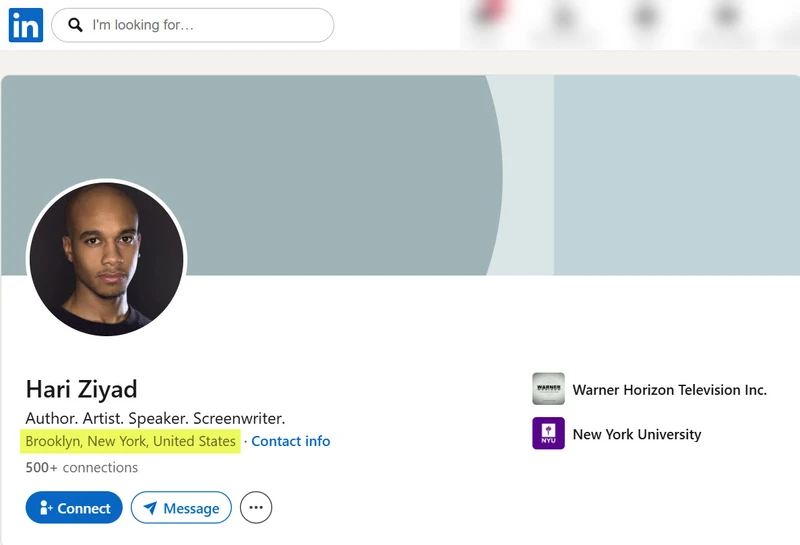Select the highlighted Brooklyn, New York location

click(x=131, y=441)
